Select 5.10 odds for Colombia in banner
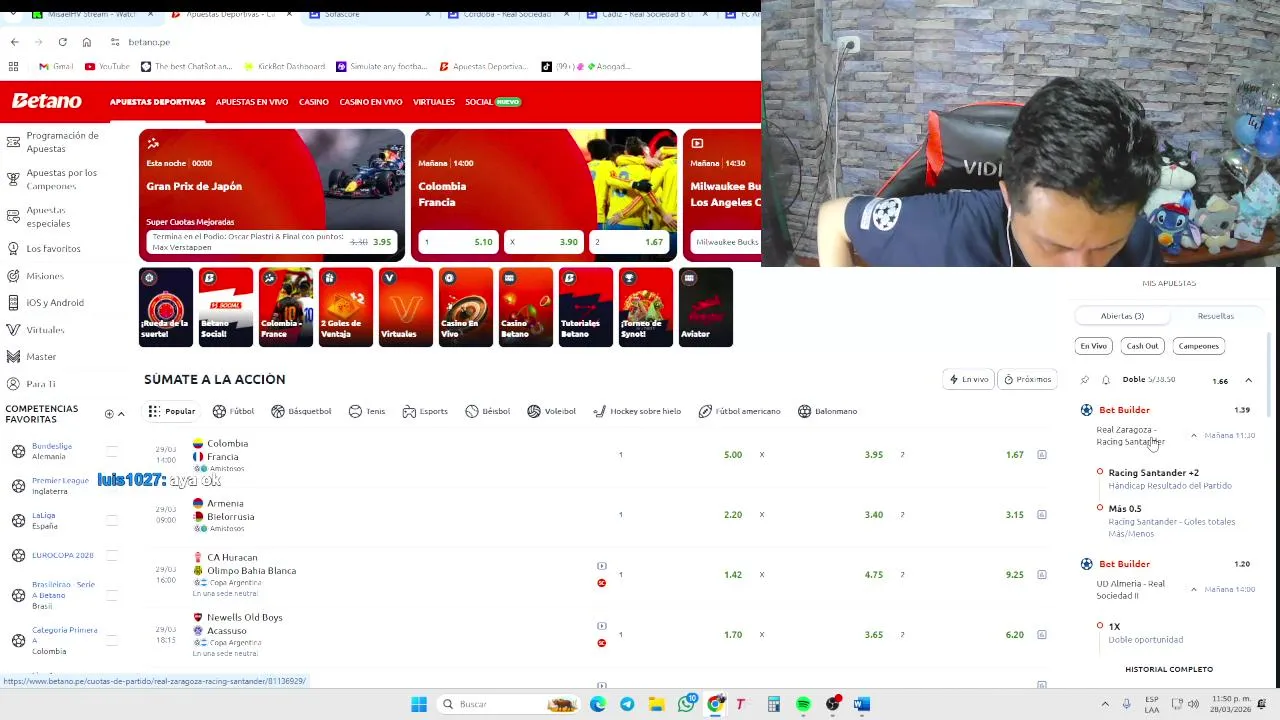 point(459,242)
